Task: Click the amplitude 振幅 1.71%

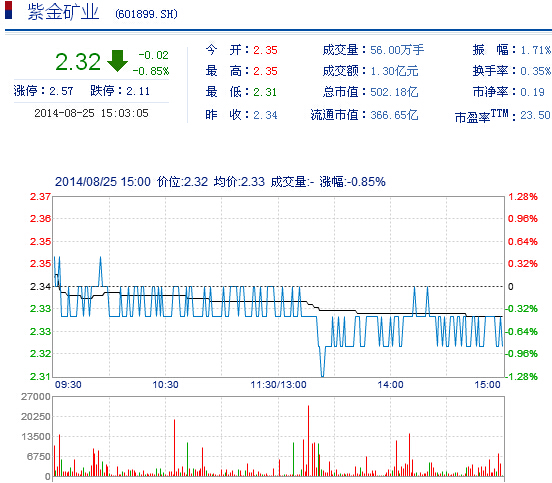Action: (512, 50)
